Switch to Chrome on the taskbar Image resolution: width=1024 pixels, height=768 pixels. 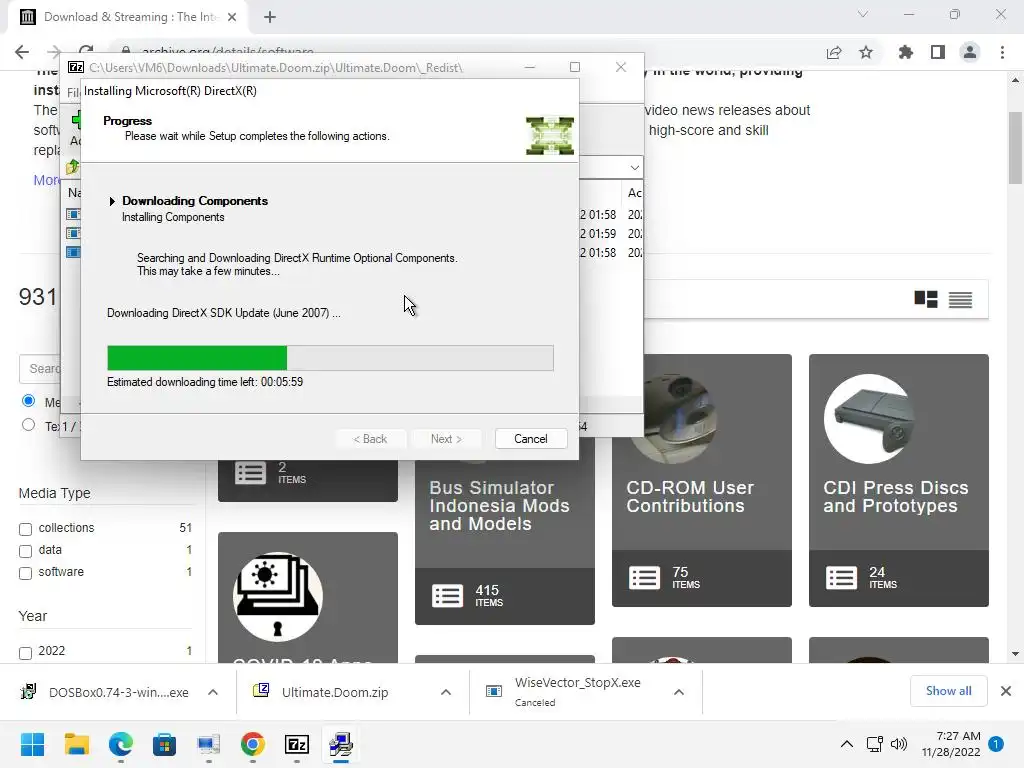coord(253,744)
